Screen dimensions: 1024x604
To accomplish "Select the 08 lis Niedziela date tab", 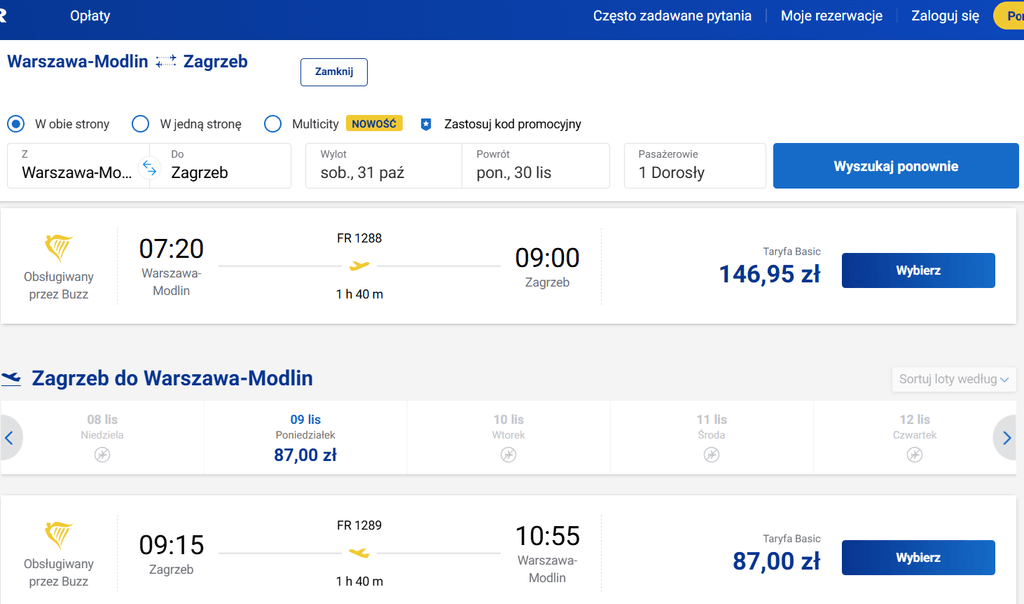I will (x=103, y=437).
